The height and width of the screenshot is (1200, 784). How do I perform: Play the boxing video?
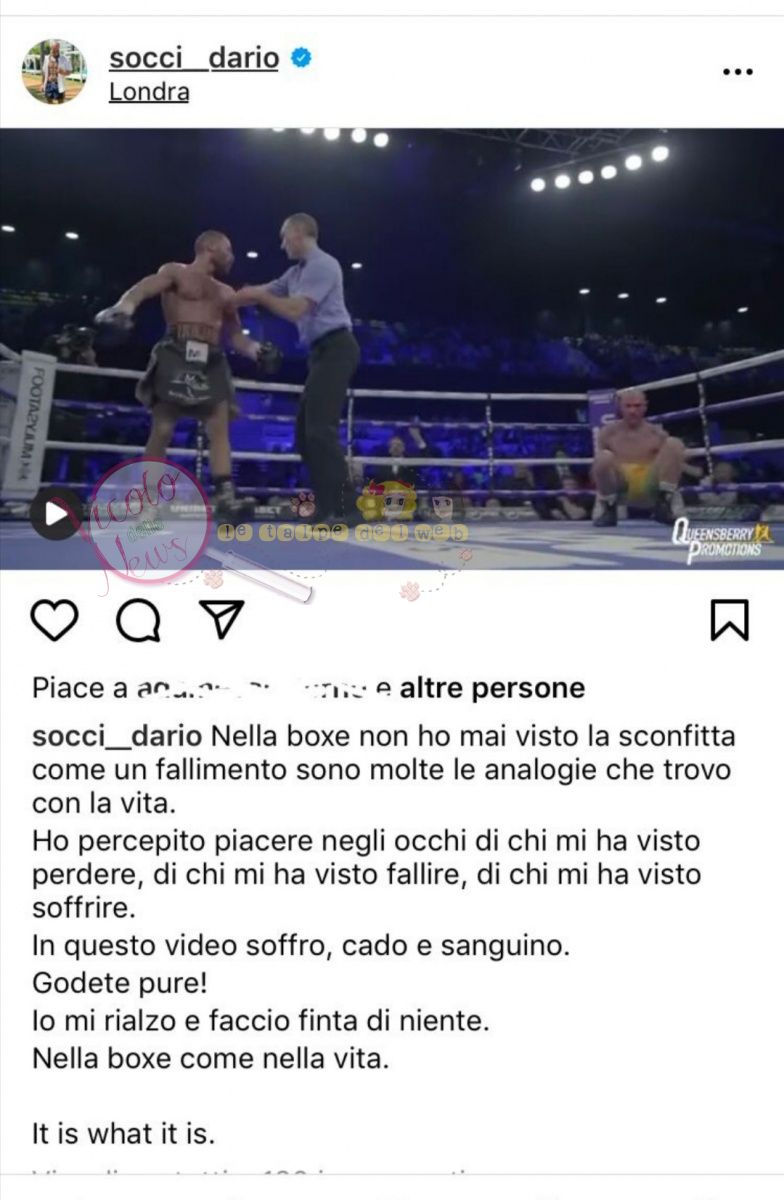click(x=55, y=514)
